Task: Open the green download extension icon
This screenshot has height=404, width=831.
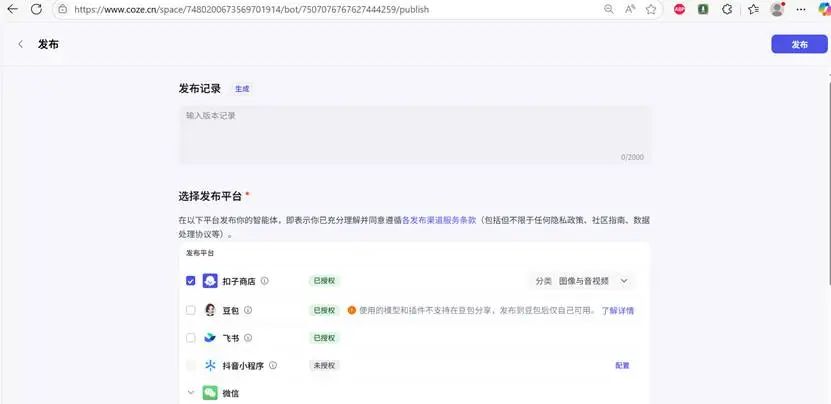Action: 703,9
